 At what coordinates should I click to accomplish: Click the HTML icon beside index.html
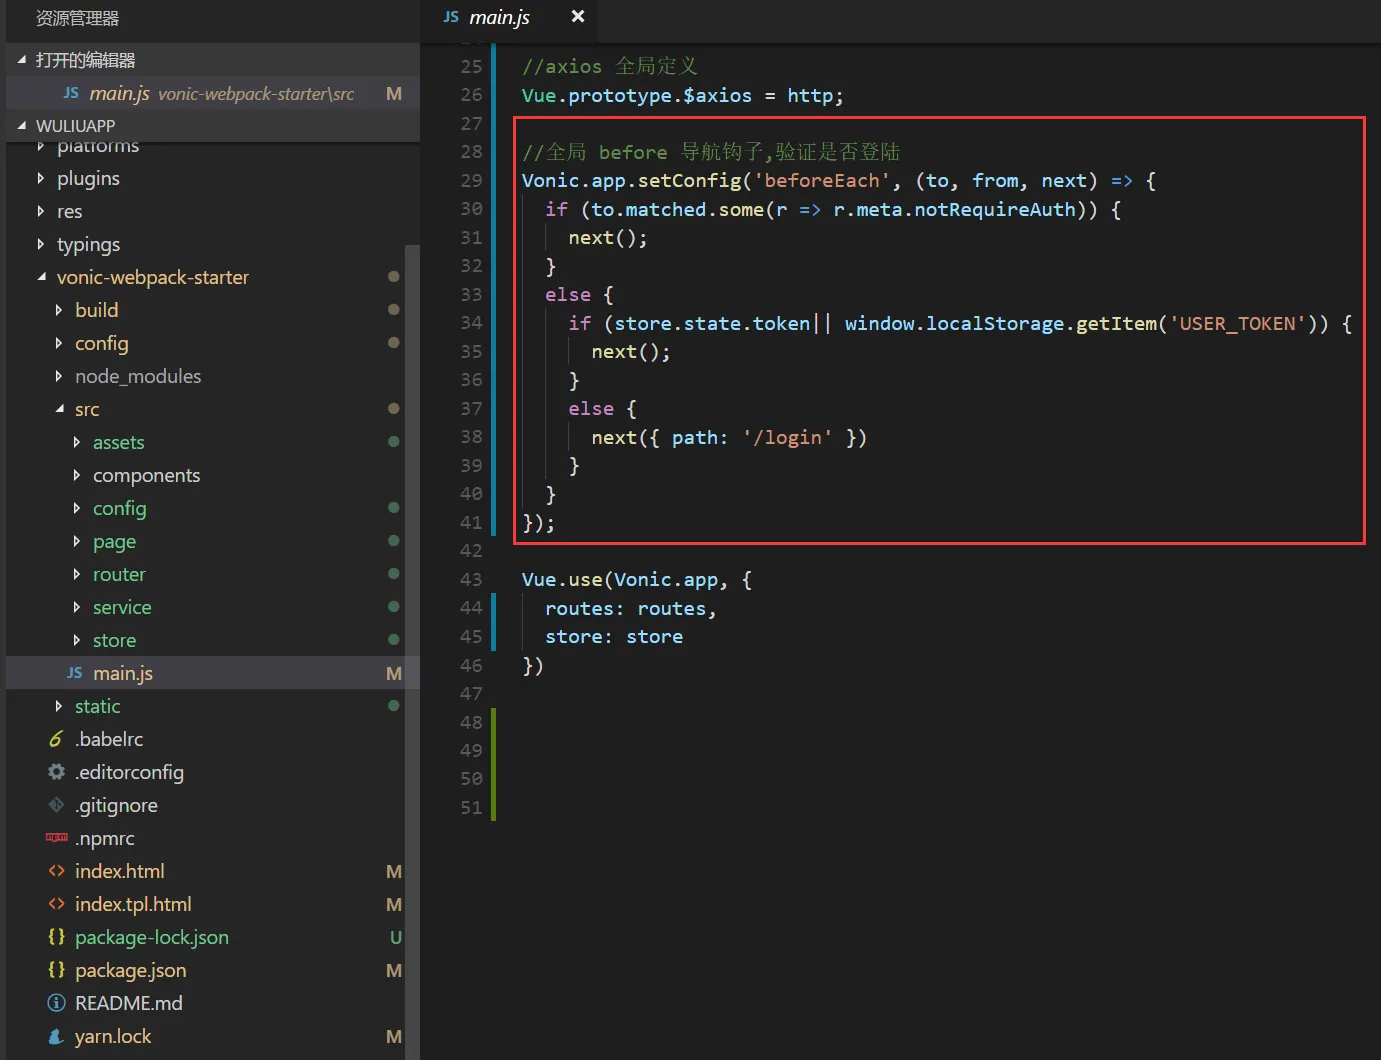click(x=56, y=871)
